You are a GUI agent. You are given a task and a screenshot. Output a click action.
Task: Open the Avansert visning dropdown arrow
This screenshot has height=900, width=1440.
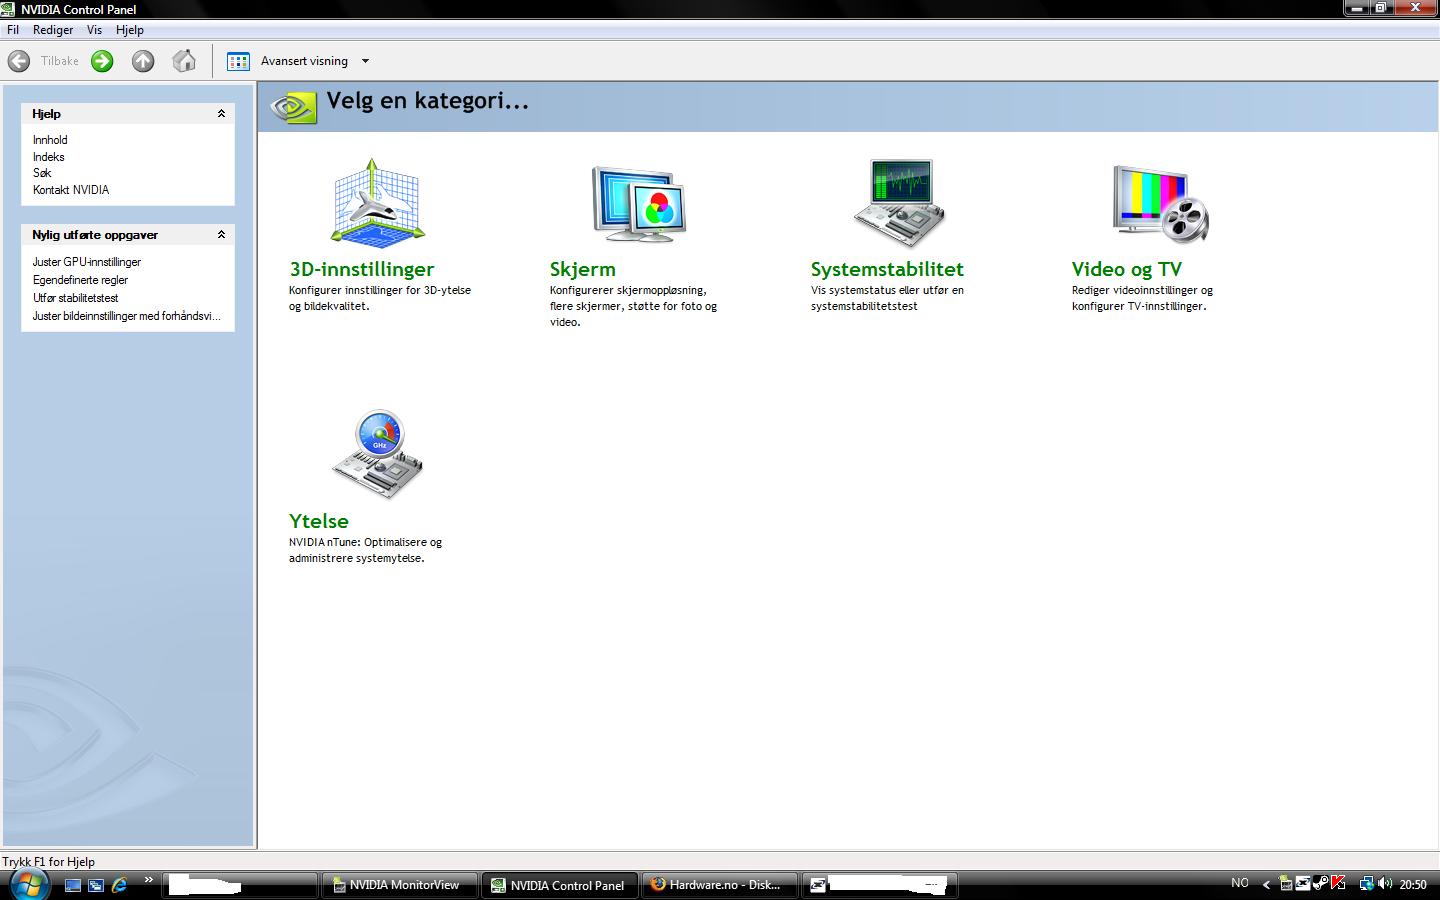tap(365, 61)
